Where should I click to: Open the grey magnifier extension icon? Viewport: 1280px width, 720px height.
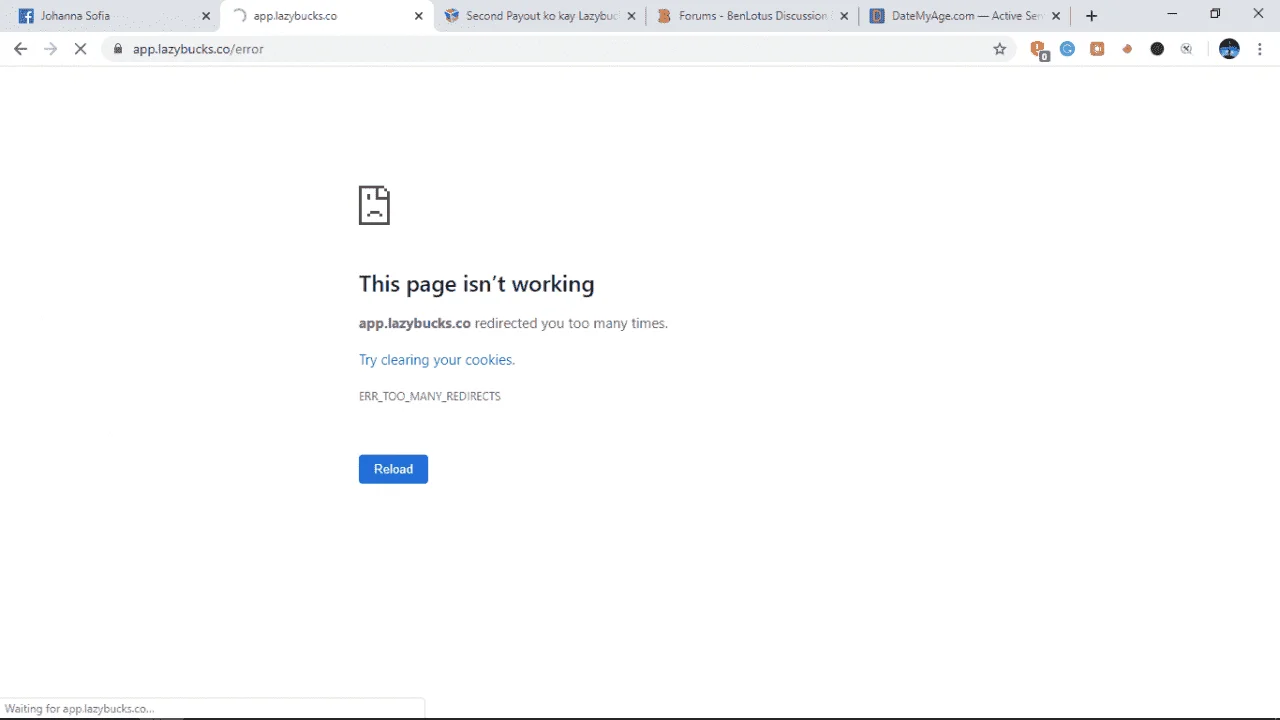[1187, 49]
